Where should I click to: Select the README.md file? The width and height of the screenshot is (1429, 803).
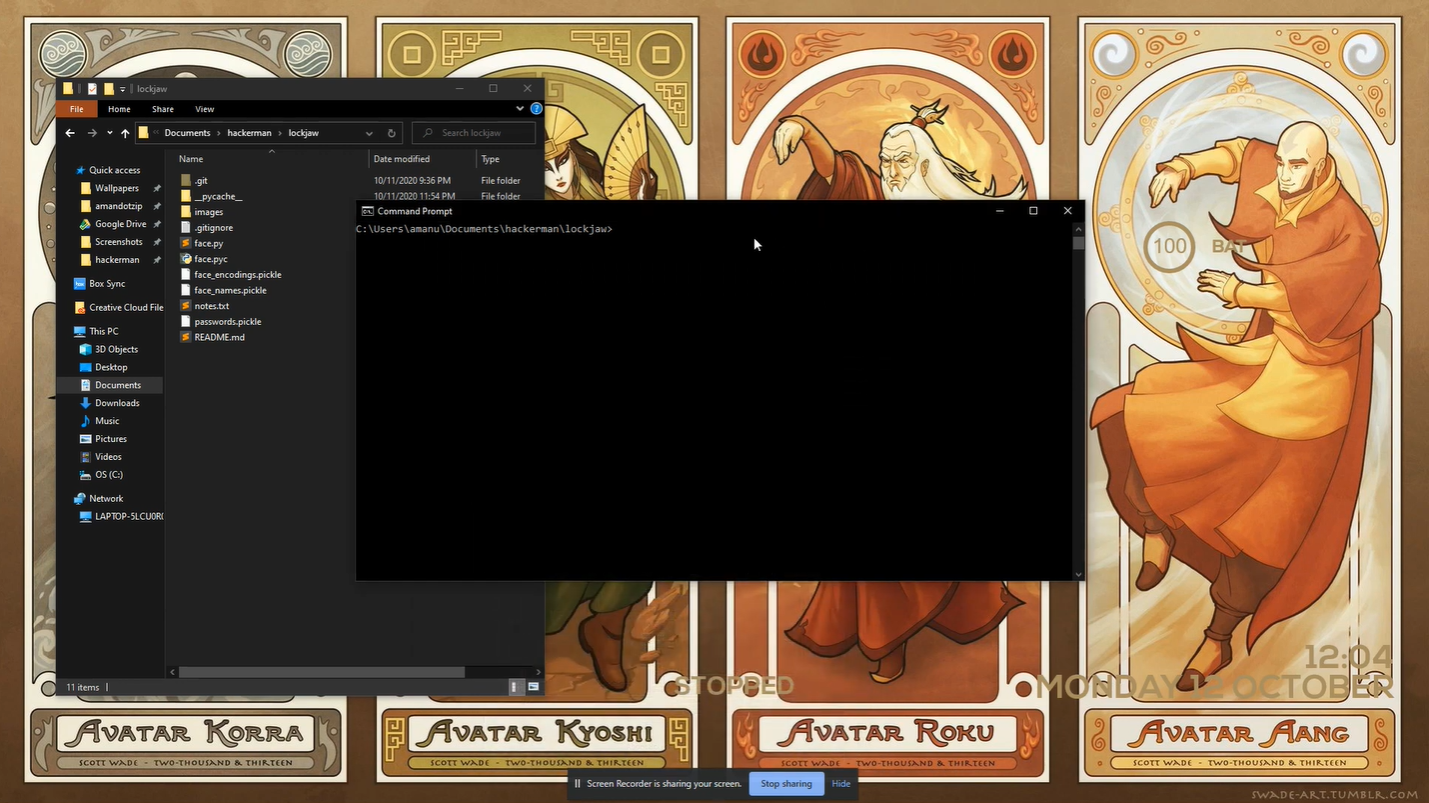pyautogui.click(x=219, y=337)
